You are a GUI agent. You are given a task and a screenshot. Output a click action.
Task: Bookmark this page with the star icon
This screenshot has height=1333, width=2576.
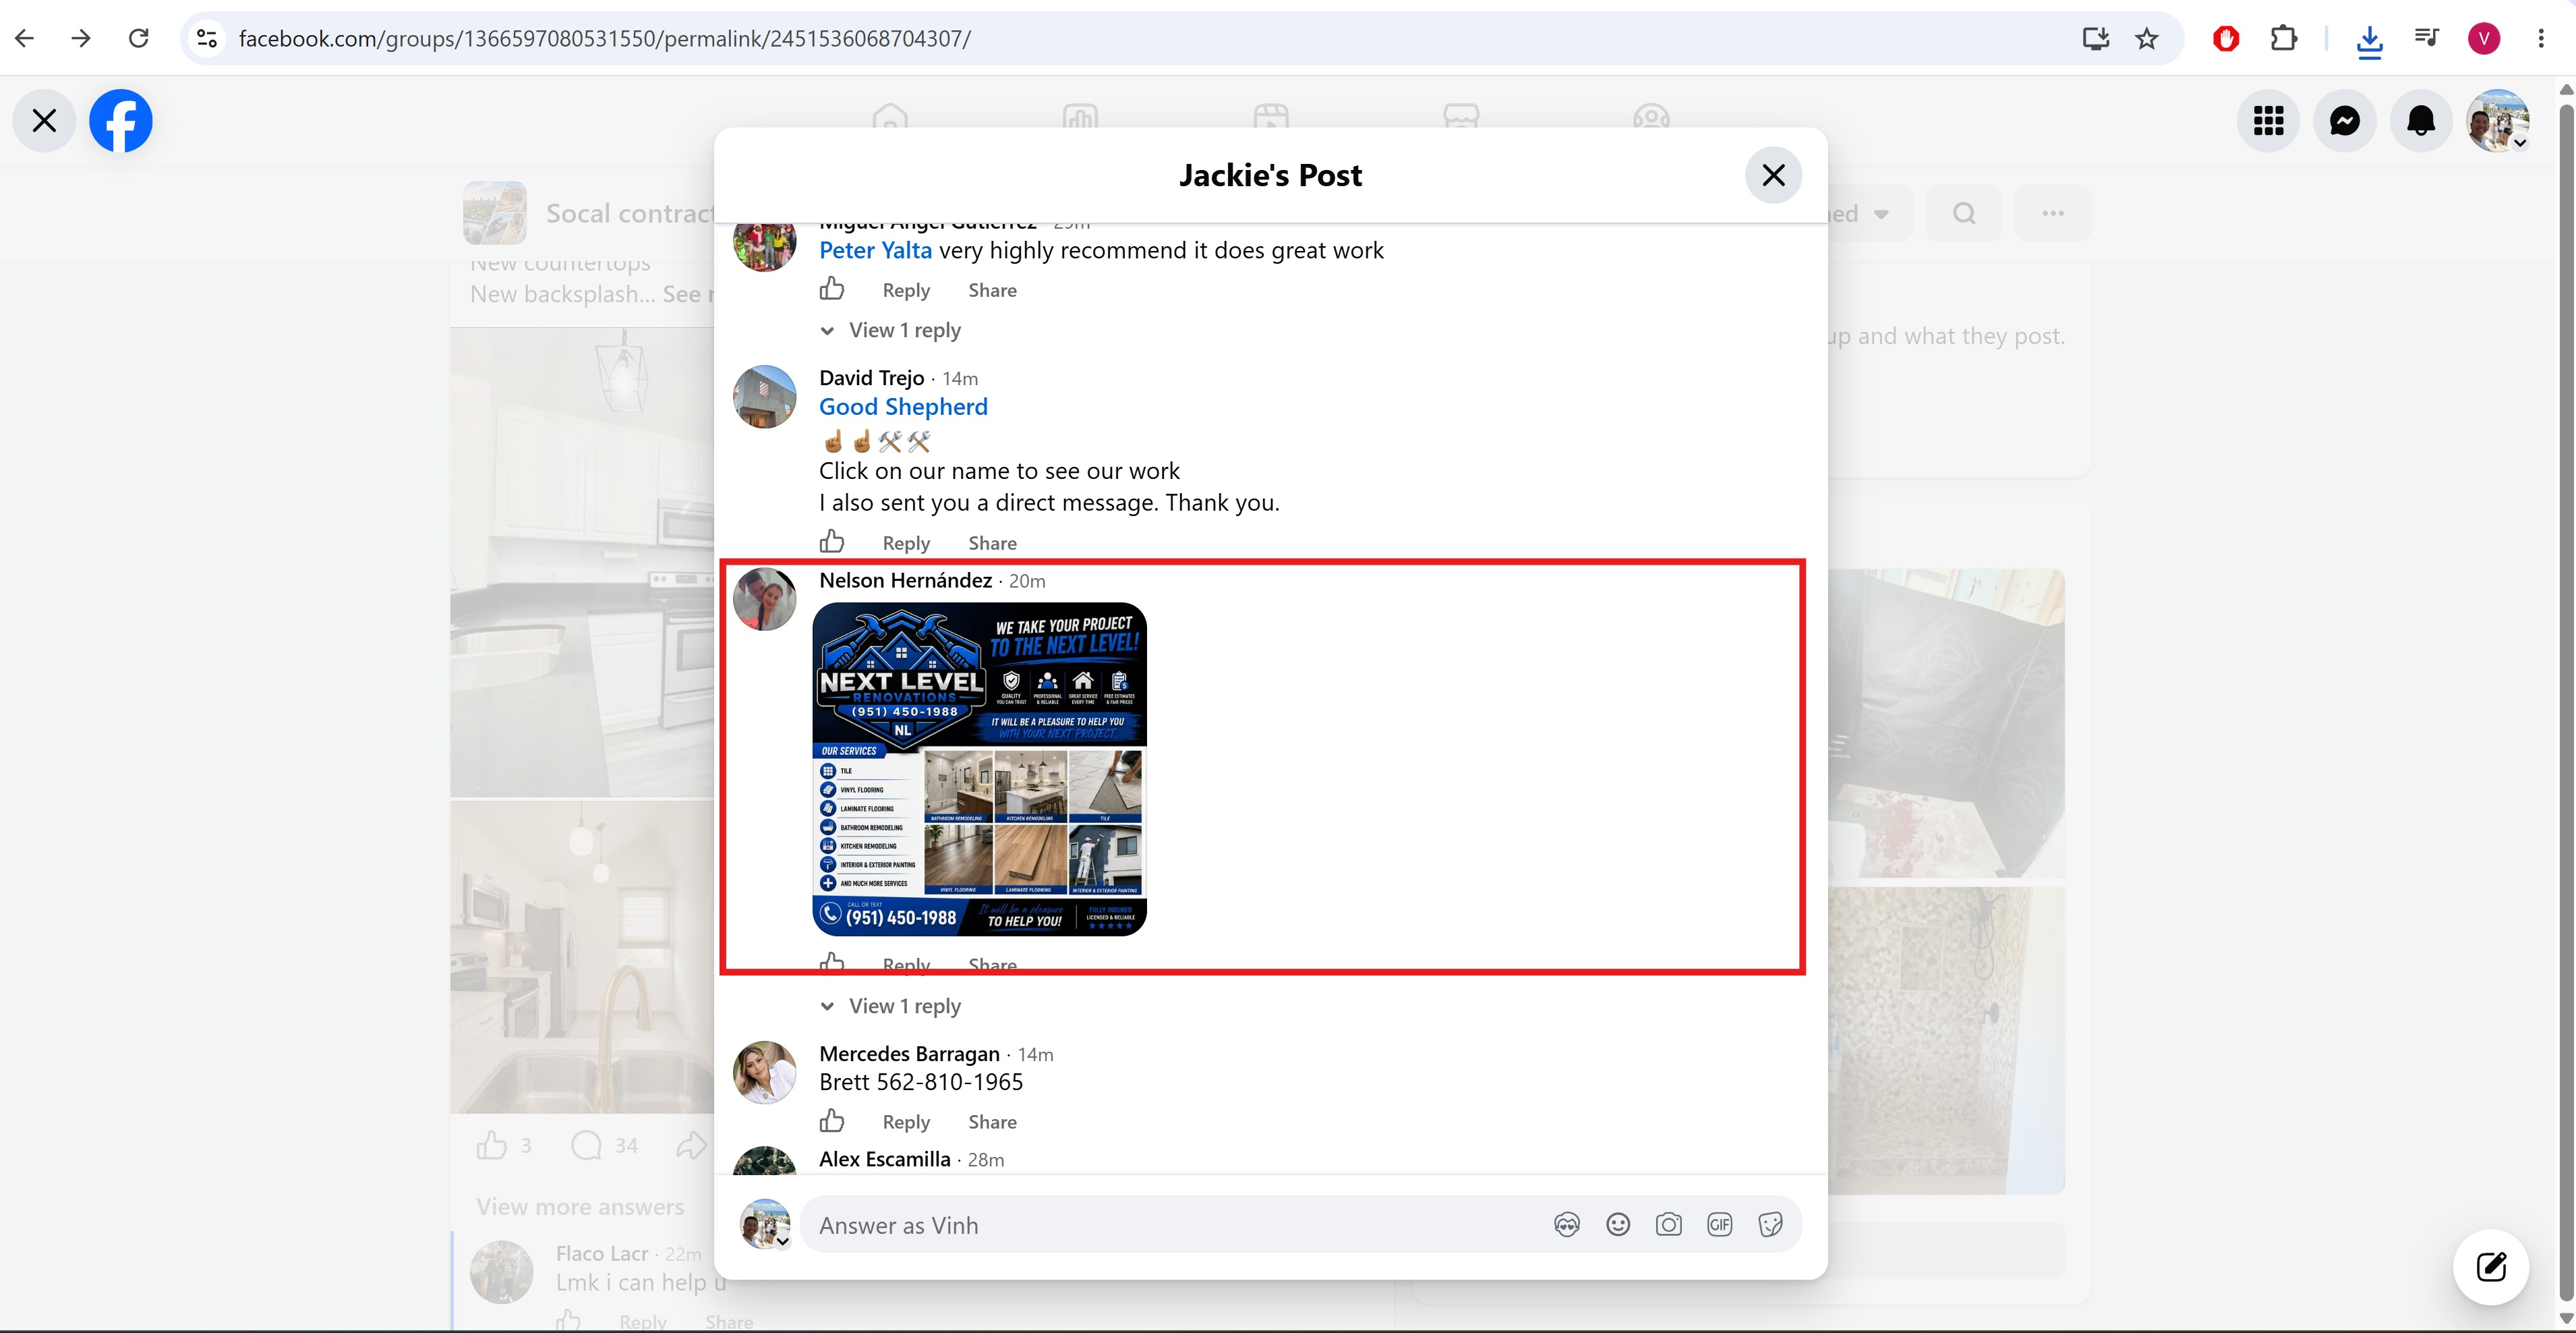click(x=2146, y=38)
